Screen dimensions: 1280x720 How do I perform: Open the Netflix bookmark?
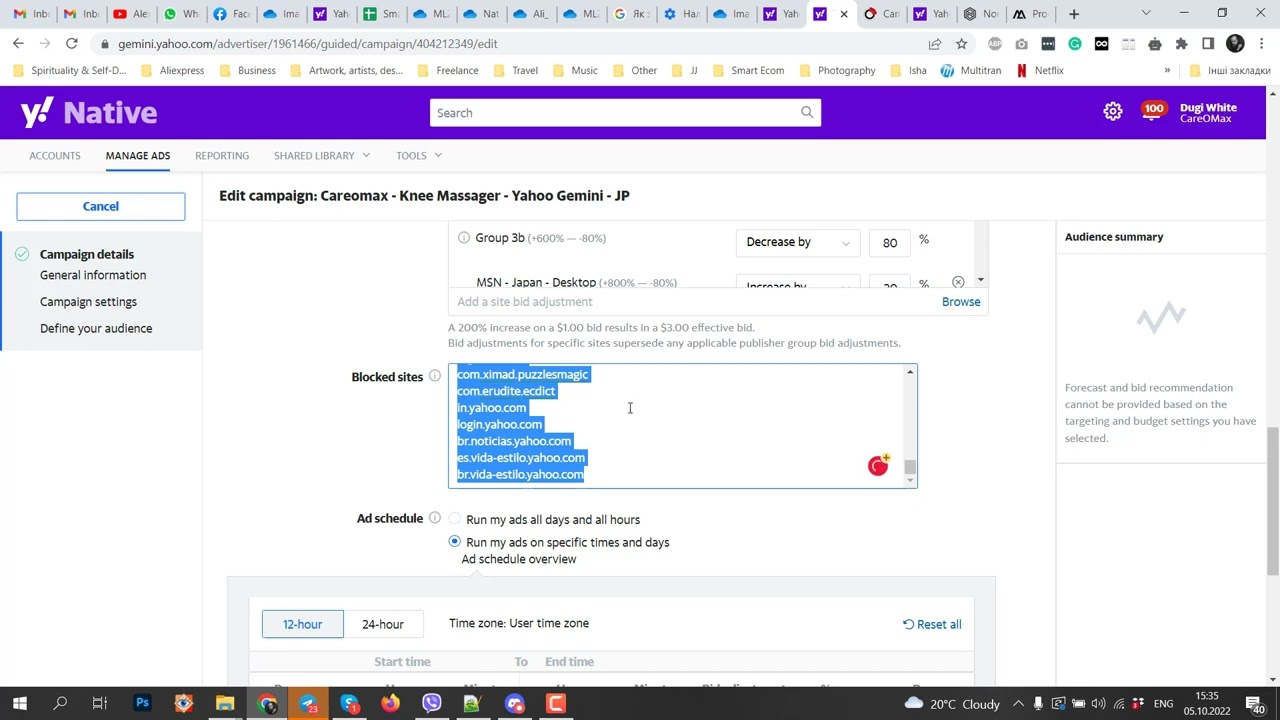coord(1040,70)
